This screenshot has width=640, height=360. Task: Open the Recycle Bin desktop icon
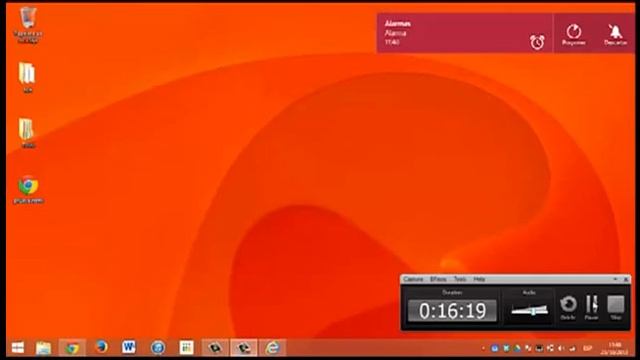28,24
